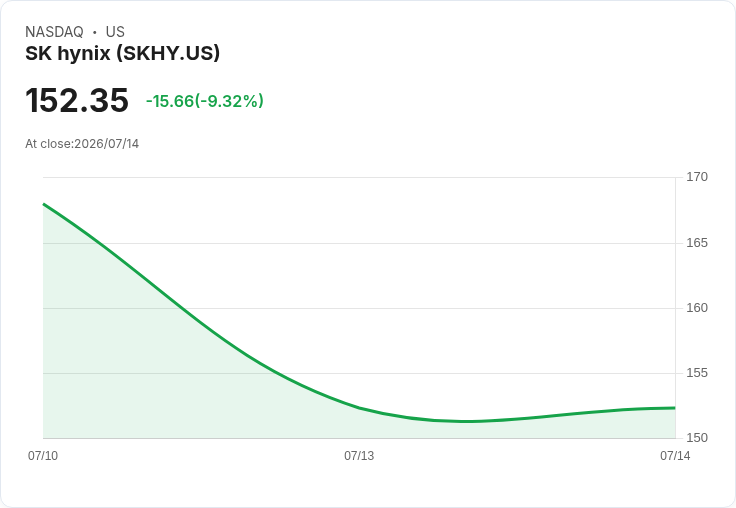The height and width of the screenshot is (508, 736).
Task: Click the separator dot between NASDAQ and US
Action: coord(95,32)
